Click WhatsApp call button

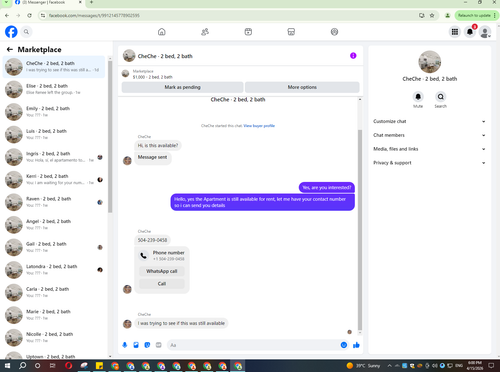[x=162, y=271]
